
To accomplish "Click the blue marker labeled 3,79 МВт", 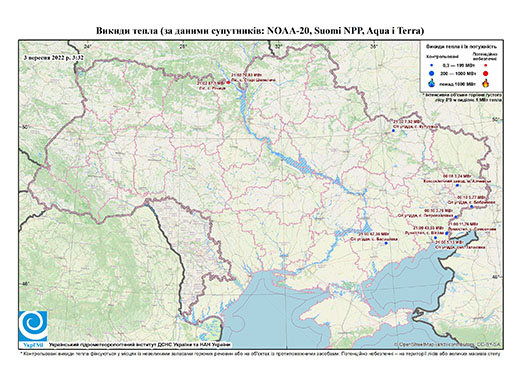I will coord(456,217).
